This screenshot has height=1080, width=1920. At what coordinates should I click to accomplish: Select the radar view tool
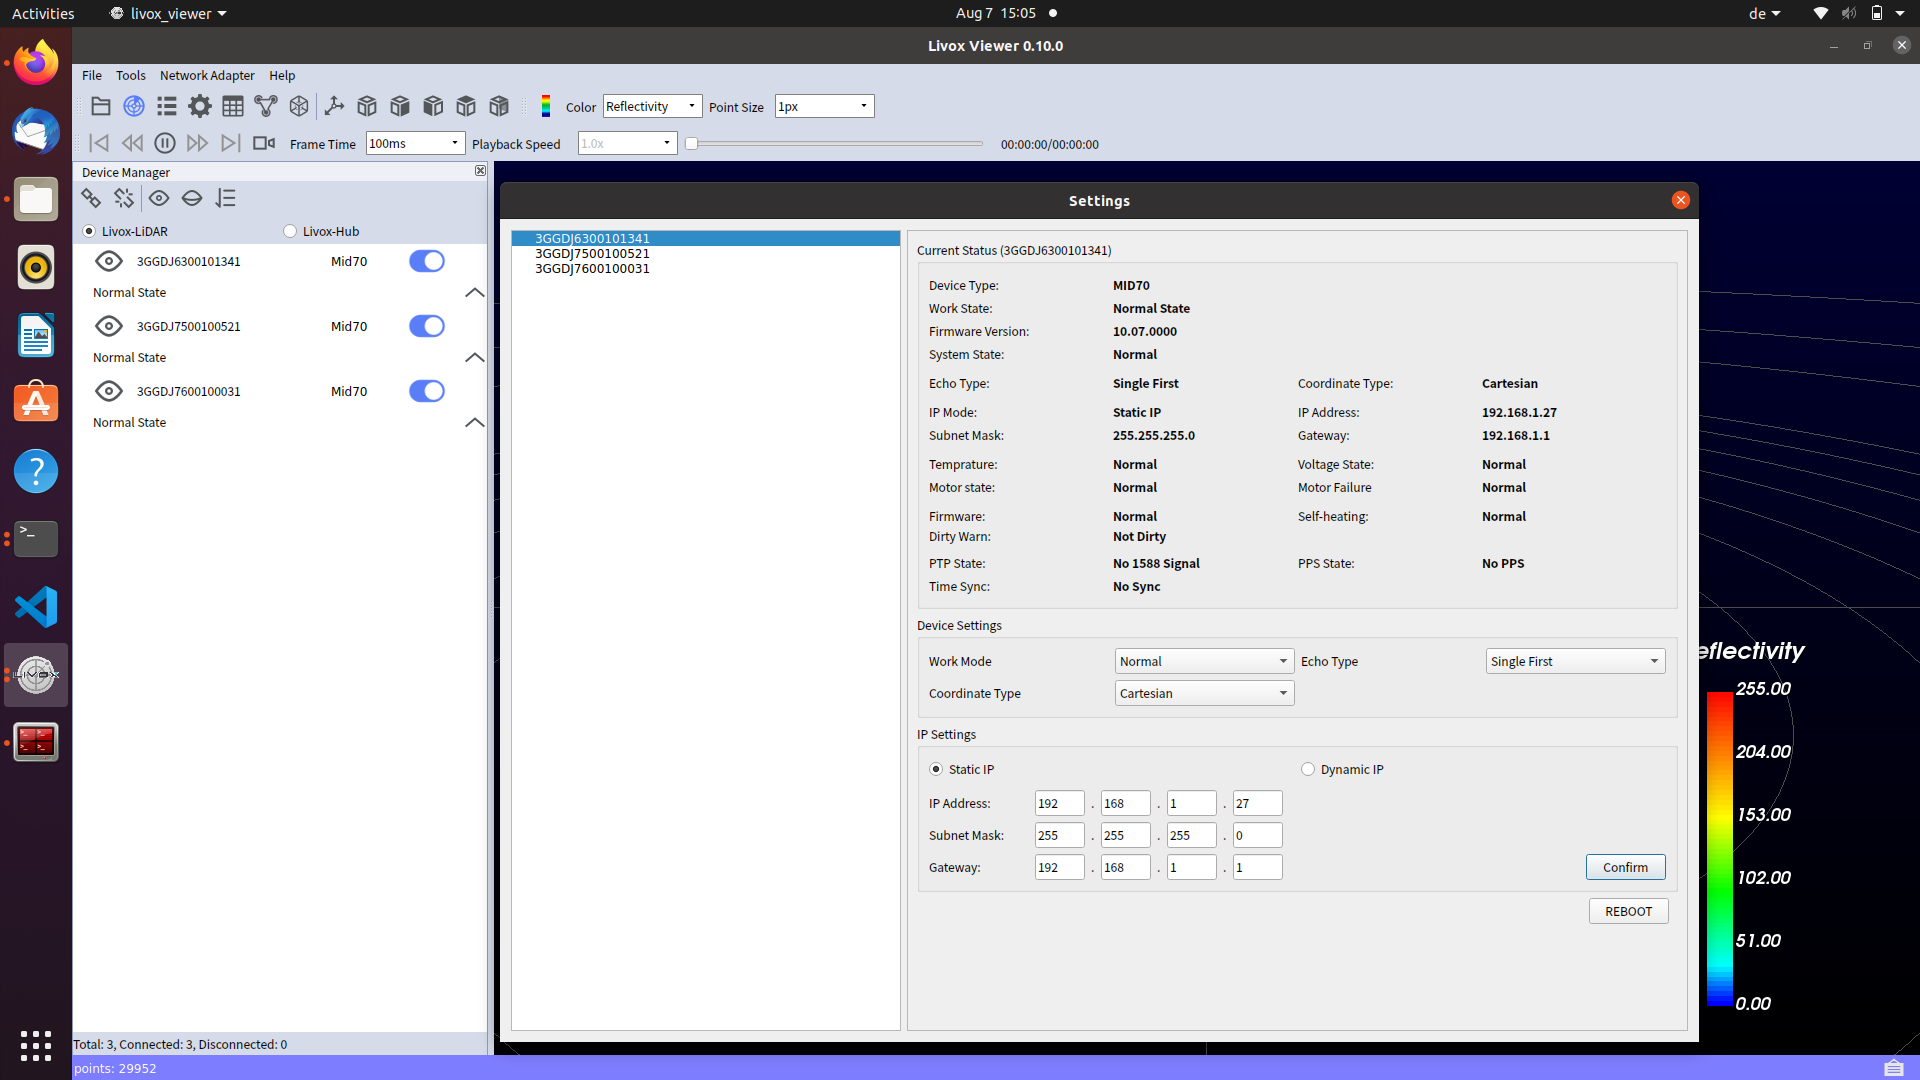click(133, 105)
